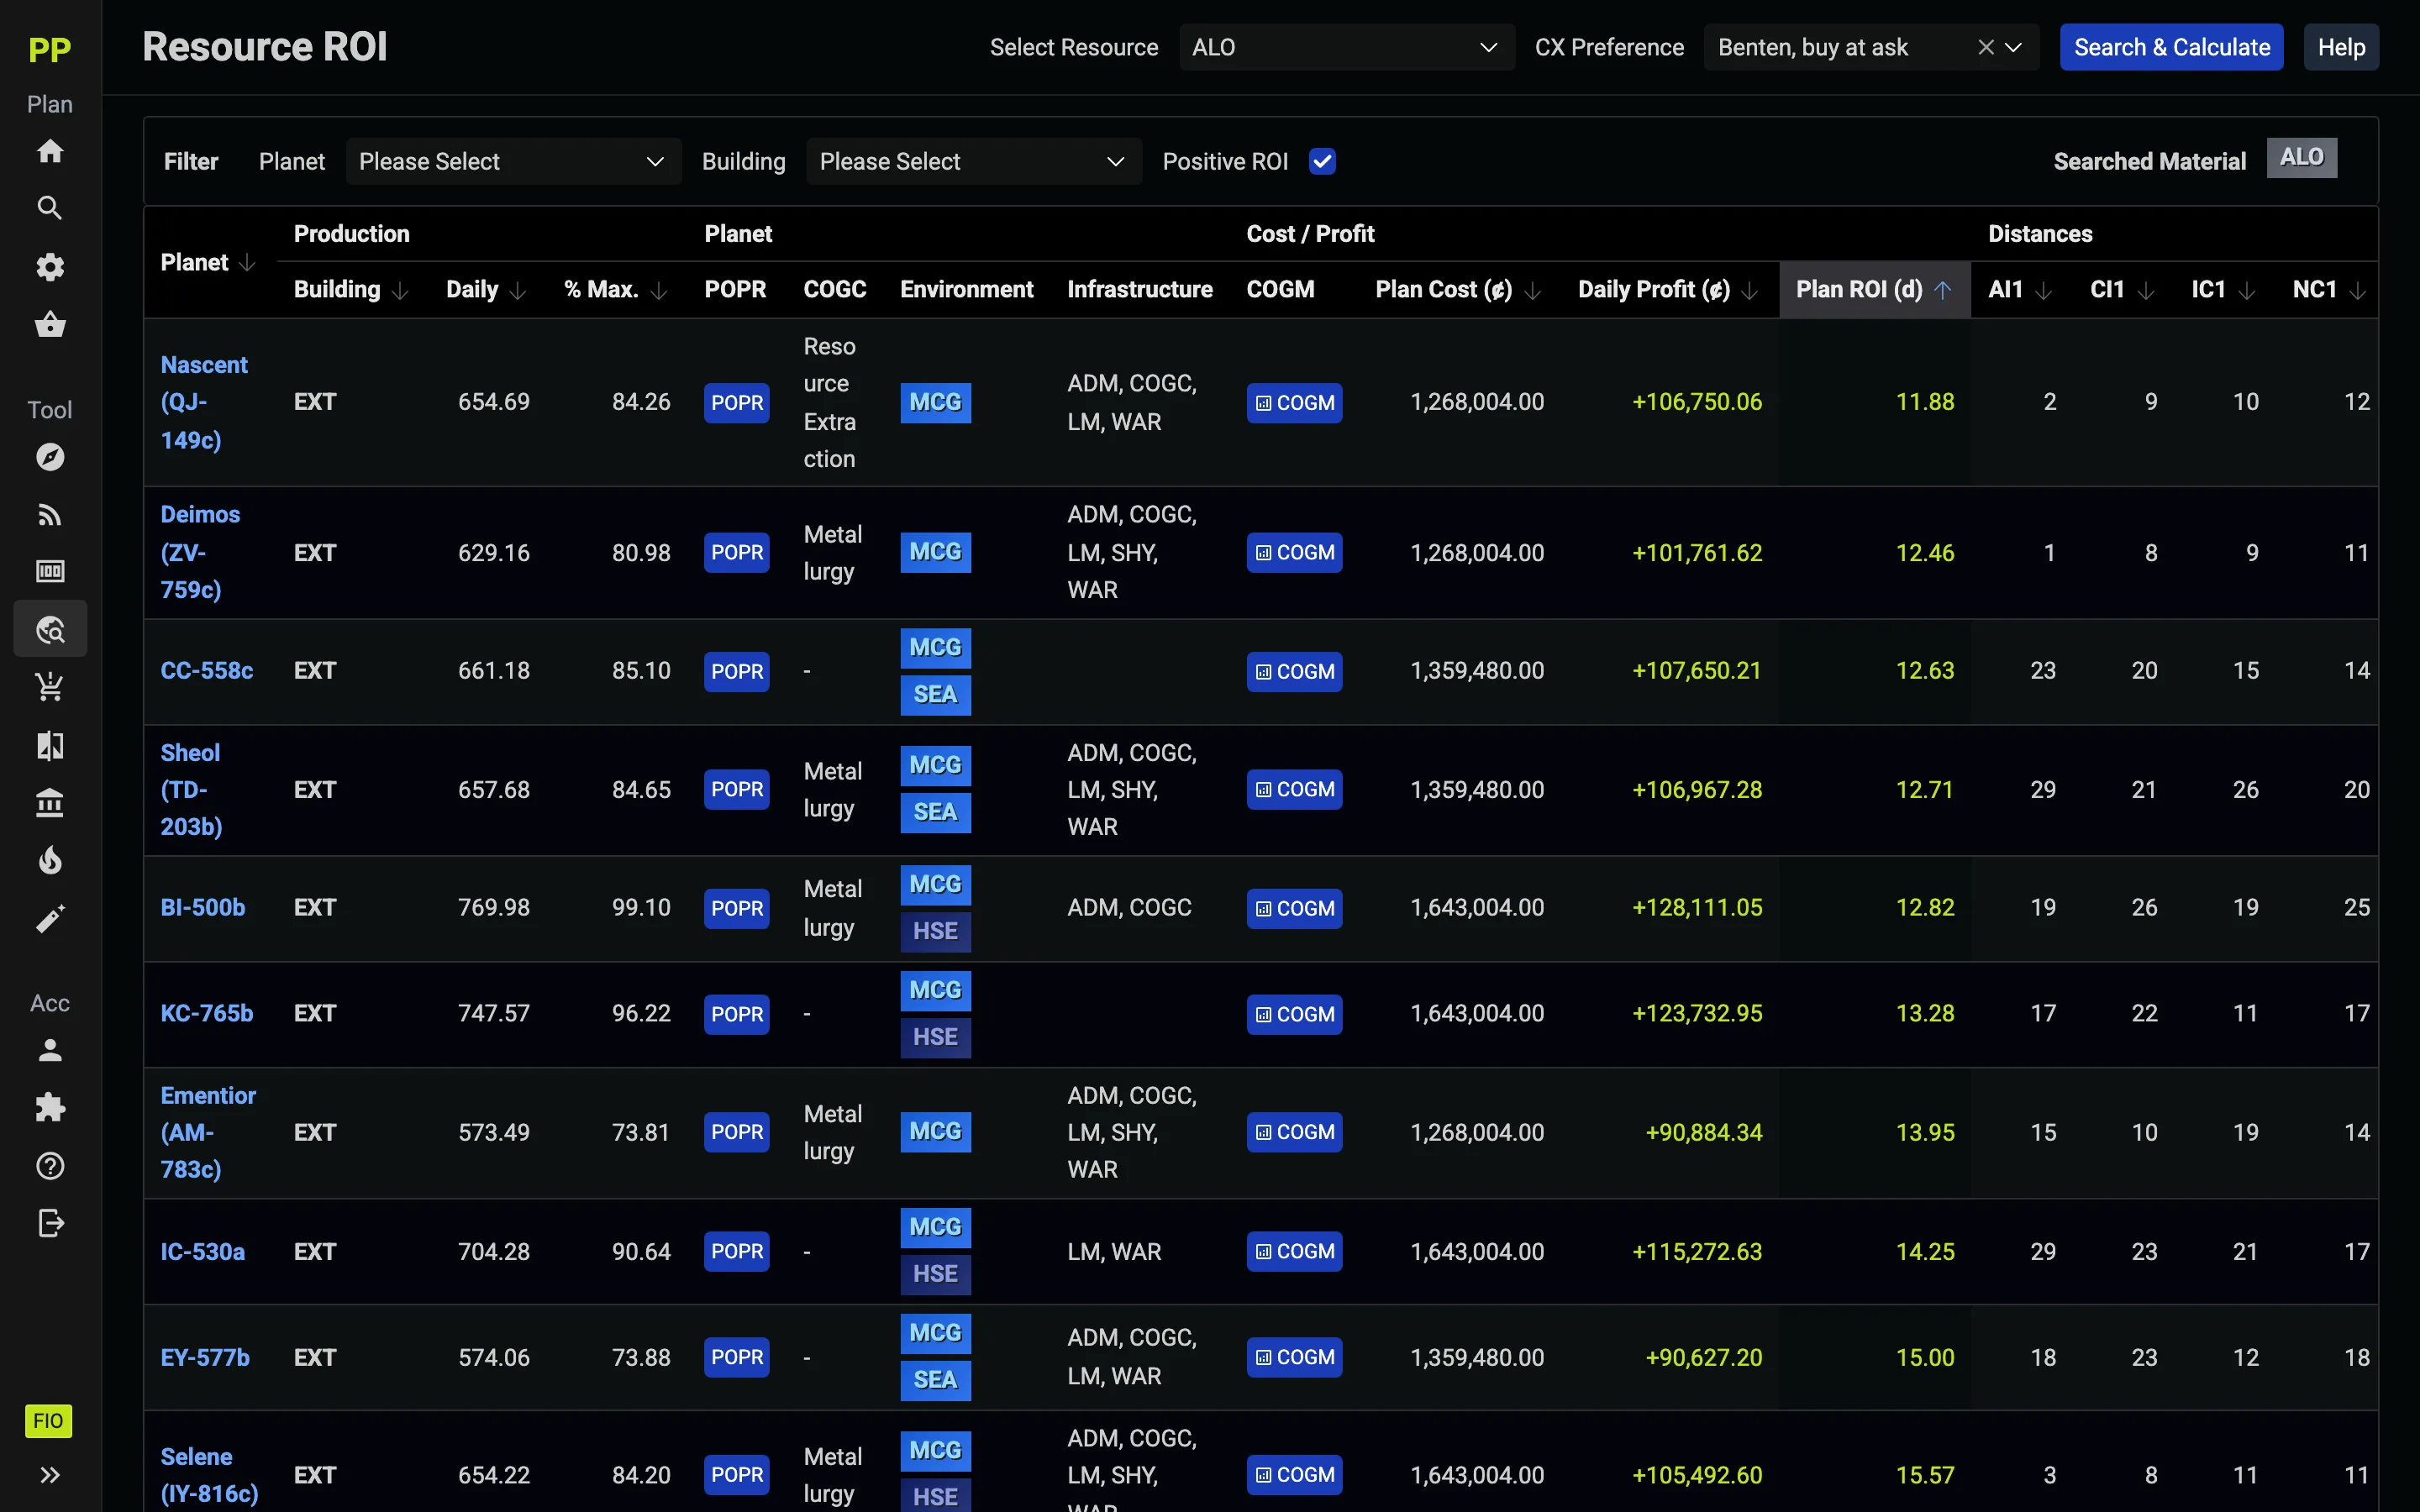
Task: Click COGM button in KC-765b row
Action: (1294, 1015)
